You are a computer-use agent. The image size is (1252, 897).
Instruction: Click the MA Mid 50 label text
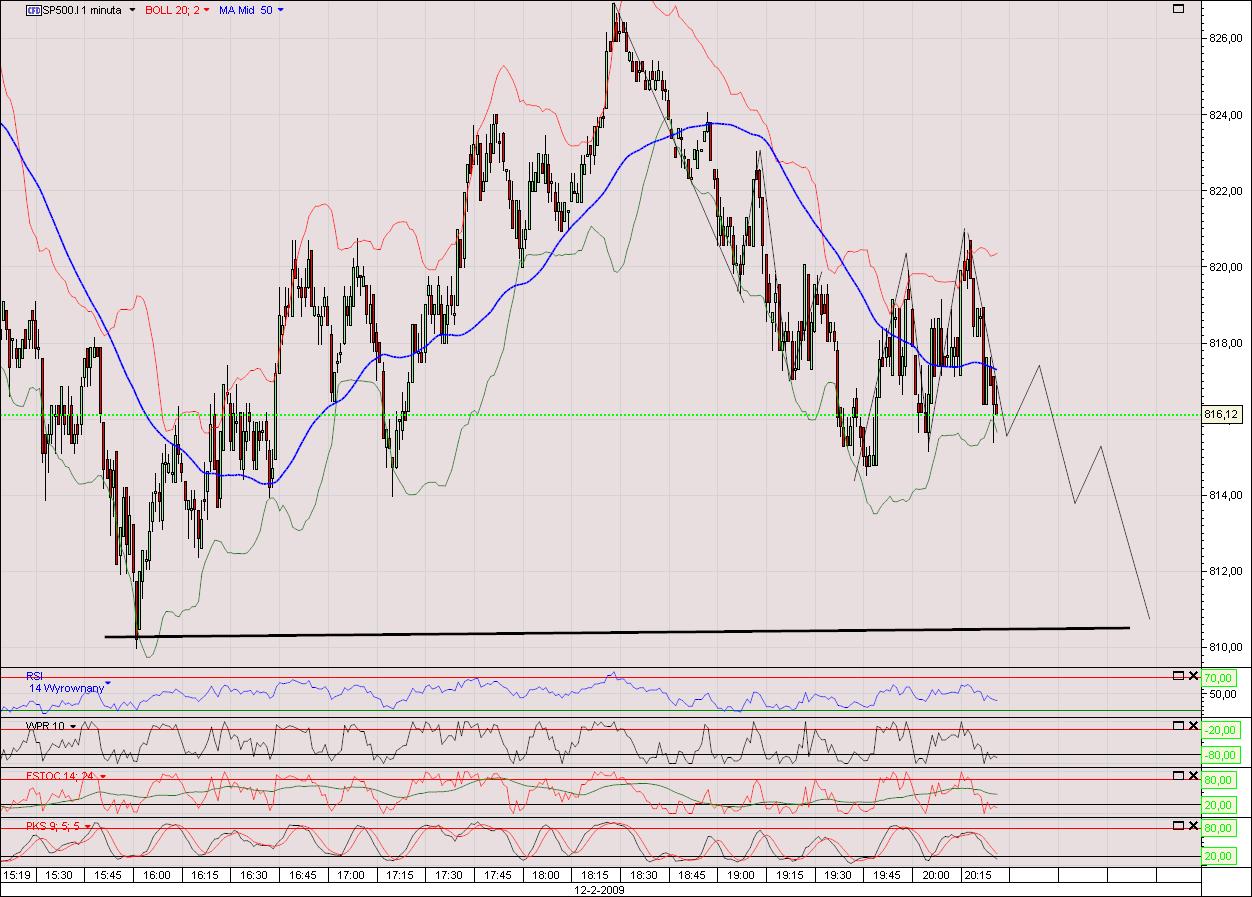(x=245, y=10)
